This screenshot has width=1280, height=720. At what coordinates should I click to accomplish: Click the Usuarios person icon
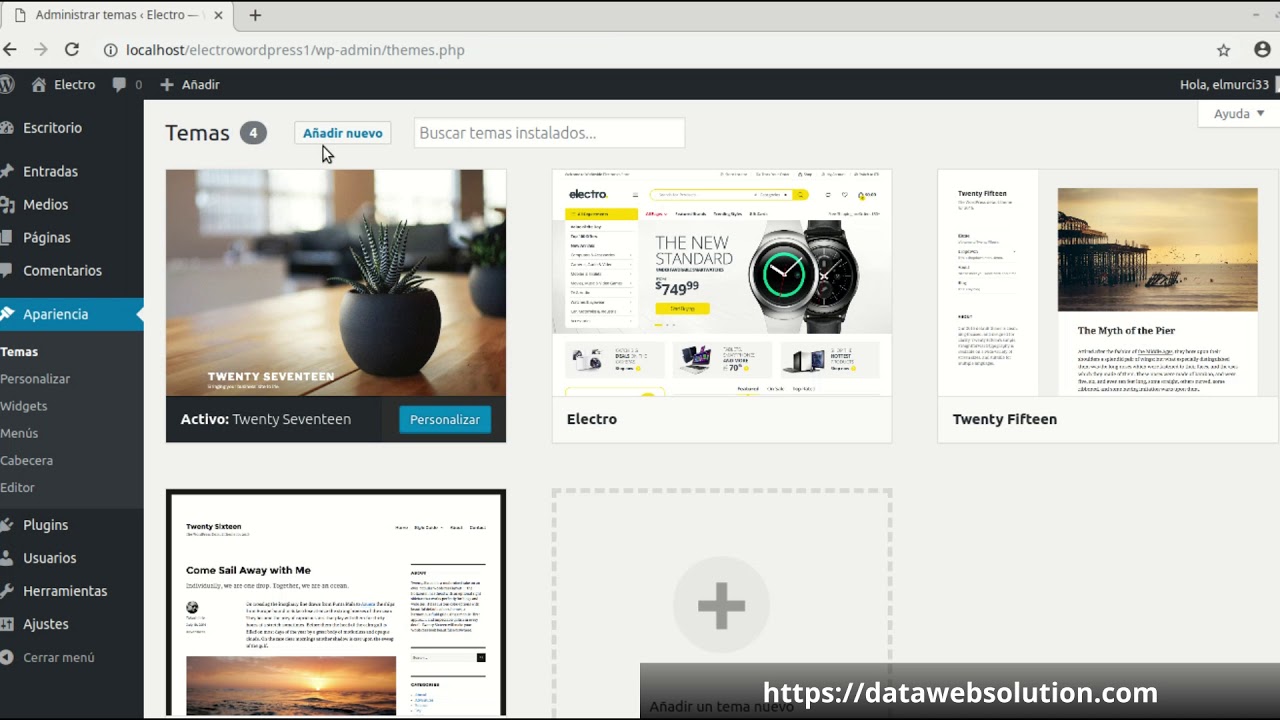tap(7, 557)
